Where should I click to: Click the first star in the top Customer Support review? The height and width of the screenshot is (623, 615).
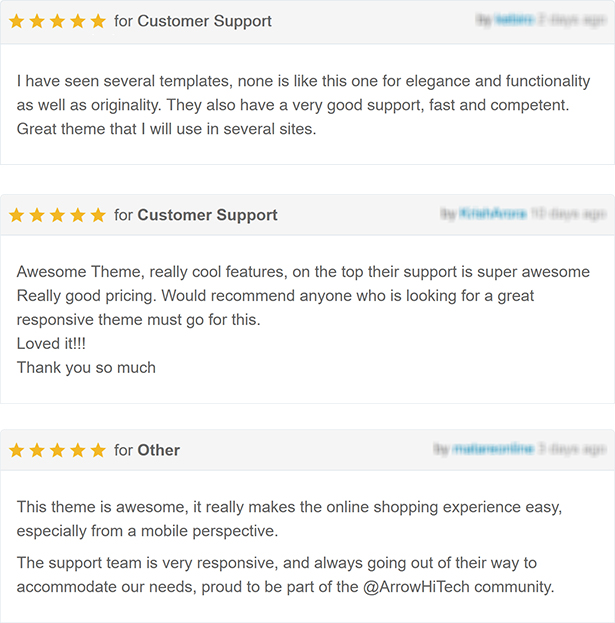[17, 21]
